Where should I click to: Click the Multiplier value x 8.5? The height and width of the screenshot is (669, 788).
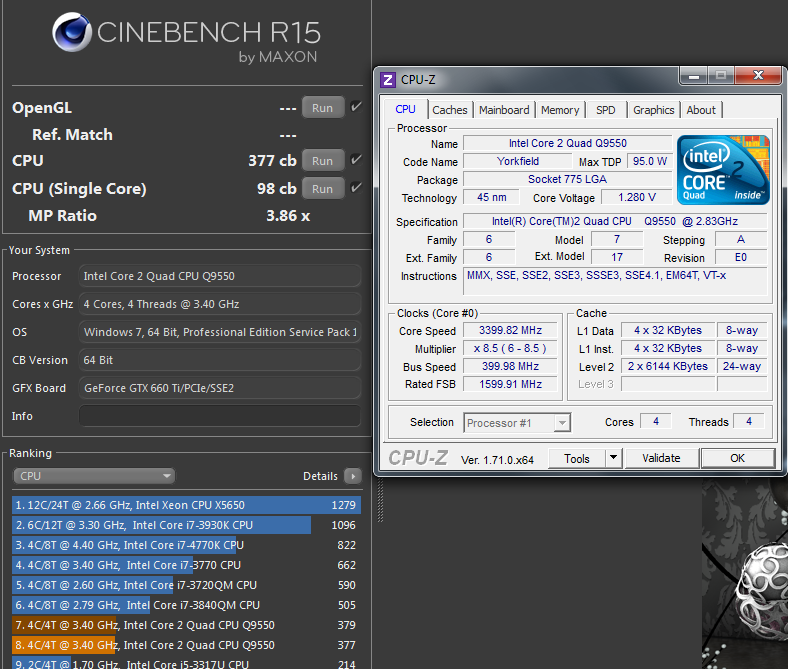point(510,348)
